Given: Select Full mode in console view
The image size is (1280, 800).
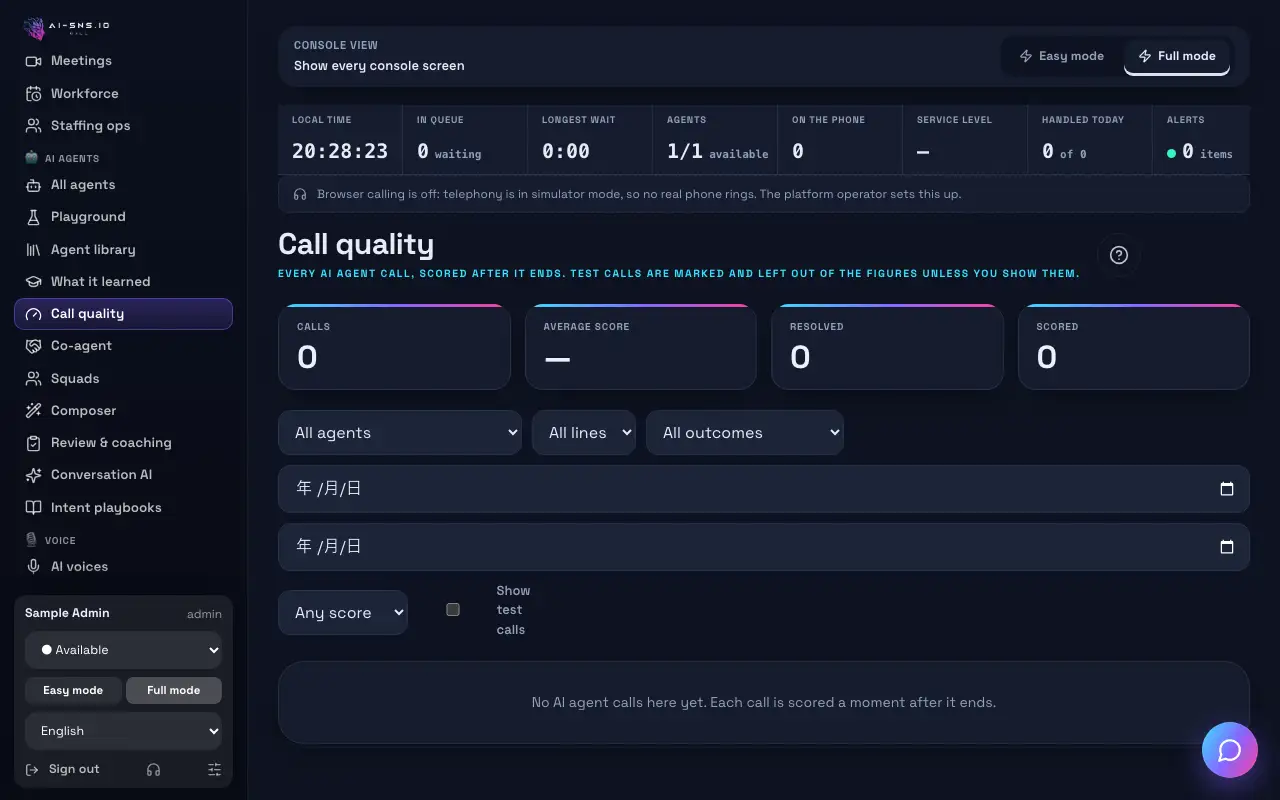Looking at the screenshot, I should point(1177,56).
